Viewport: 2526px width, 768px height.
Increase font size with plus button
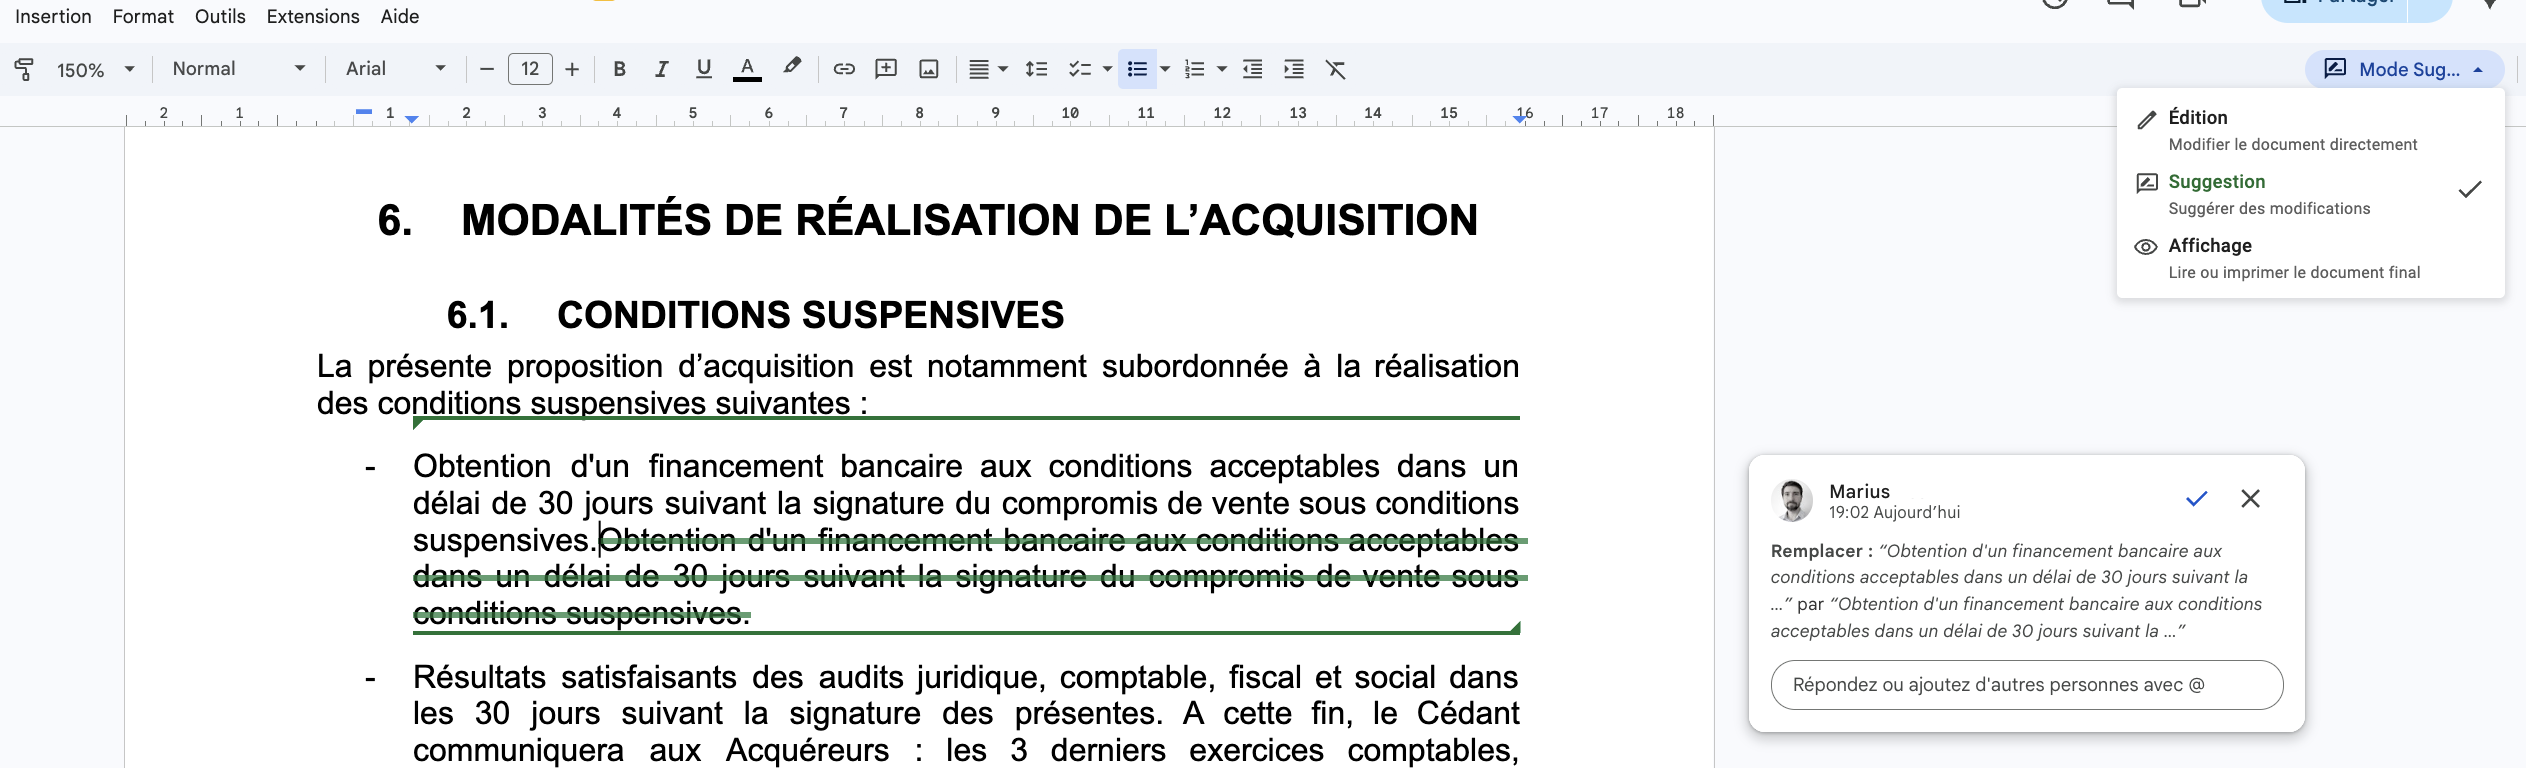[572, 69]
